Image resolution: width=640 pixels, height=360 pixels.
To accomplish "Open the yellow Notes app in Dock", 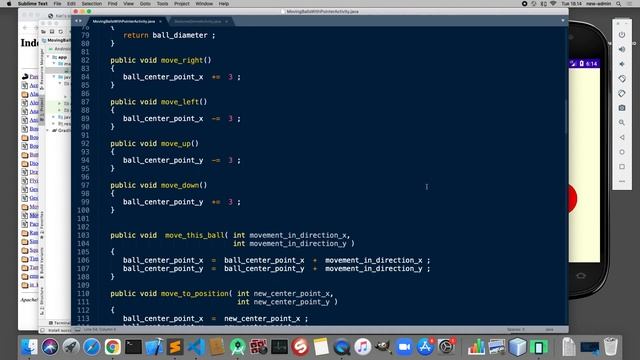I will (321, 347).
